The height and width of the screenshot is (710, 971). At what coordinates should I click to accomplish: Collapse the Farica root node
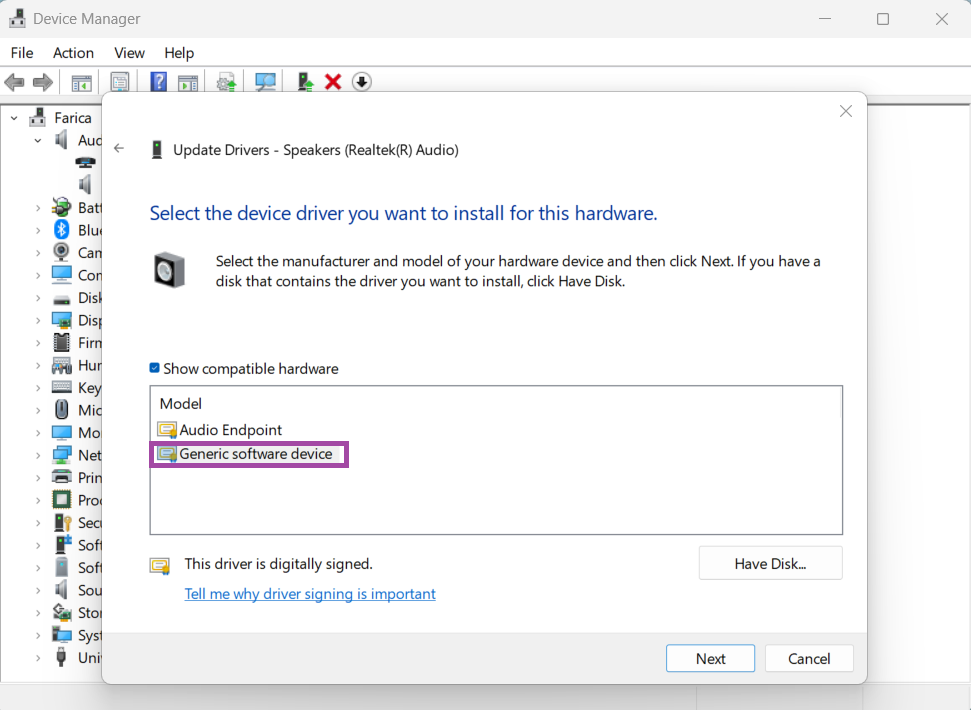coord(15,118)
